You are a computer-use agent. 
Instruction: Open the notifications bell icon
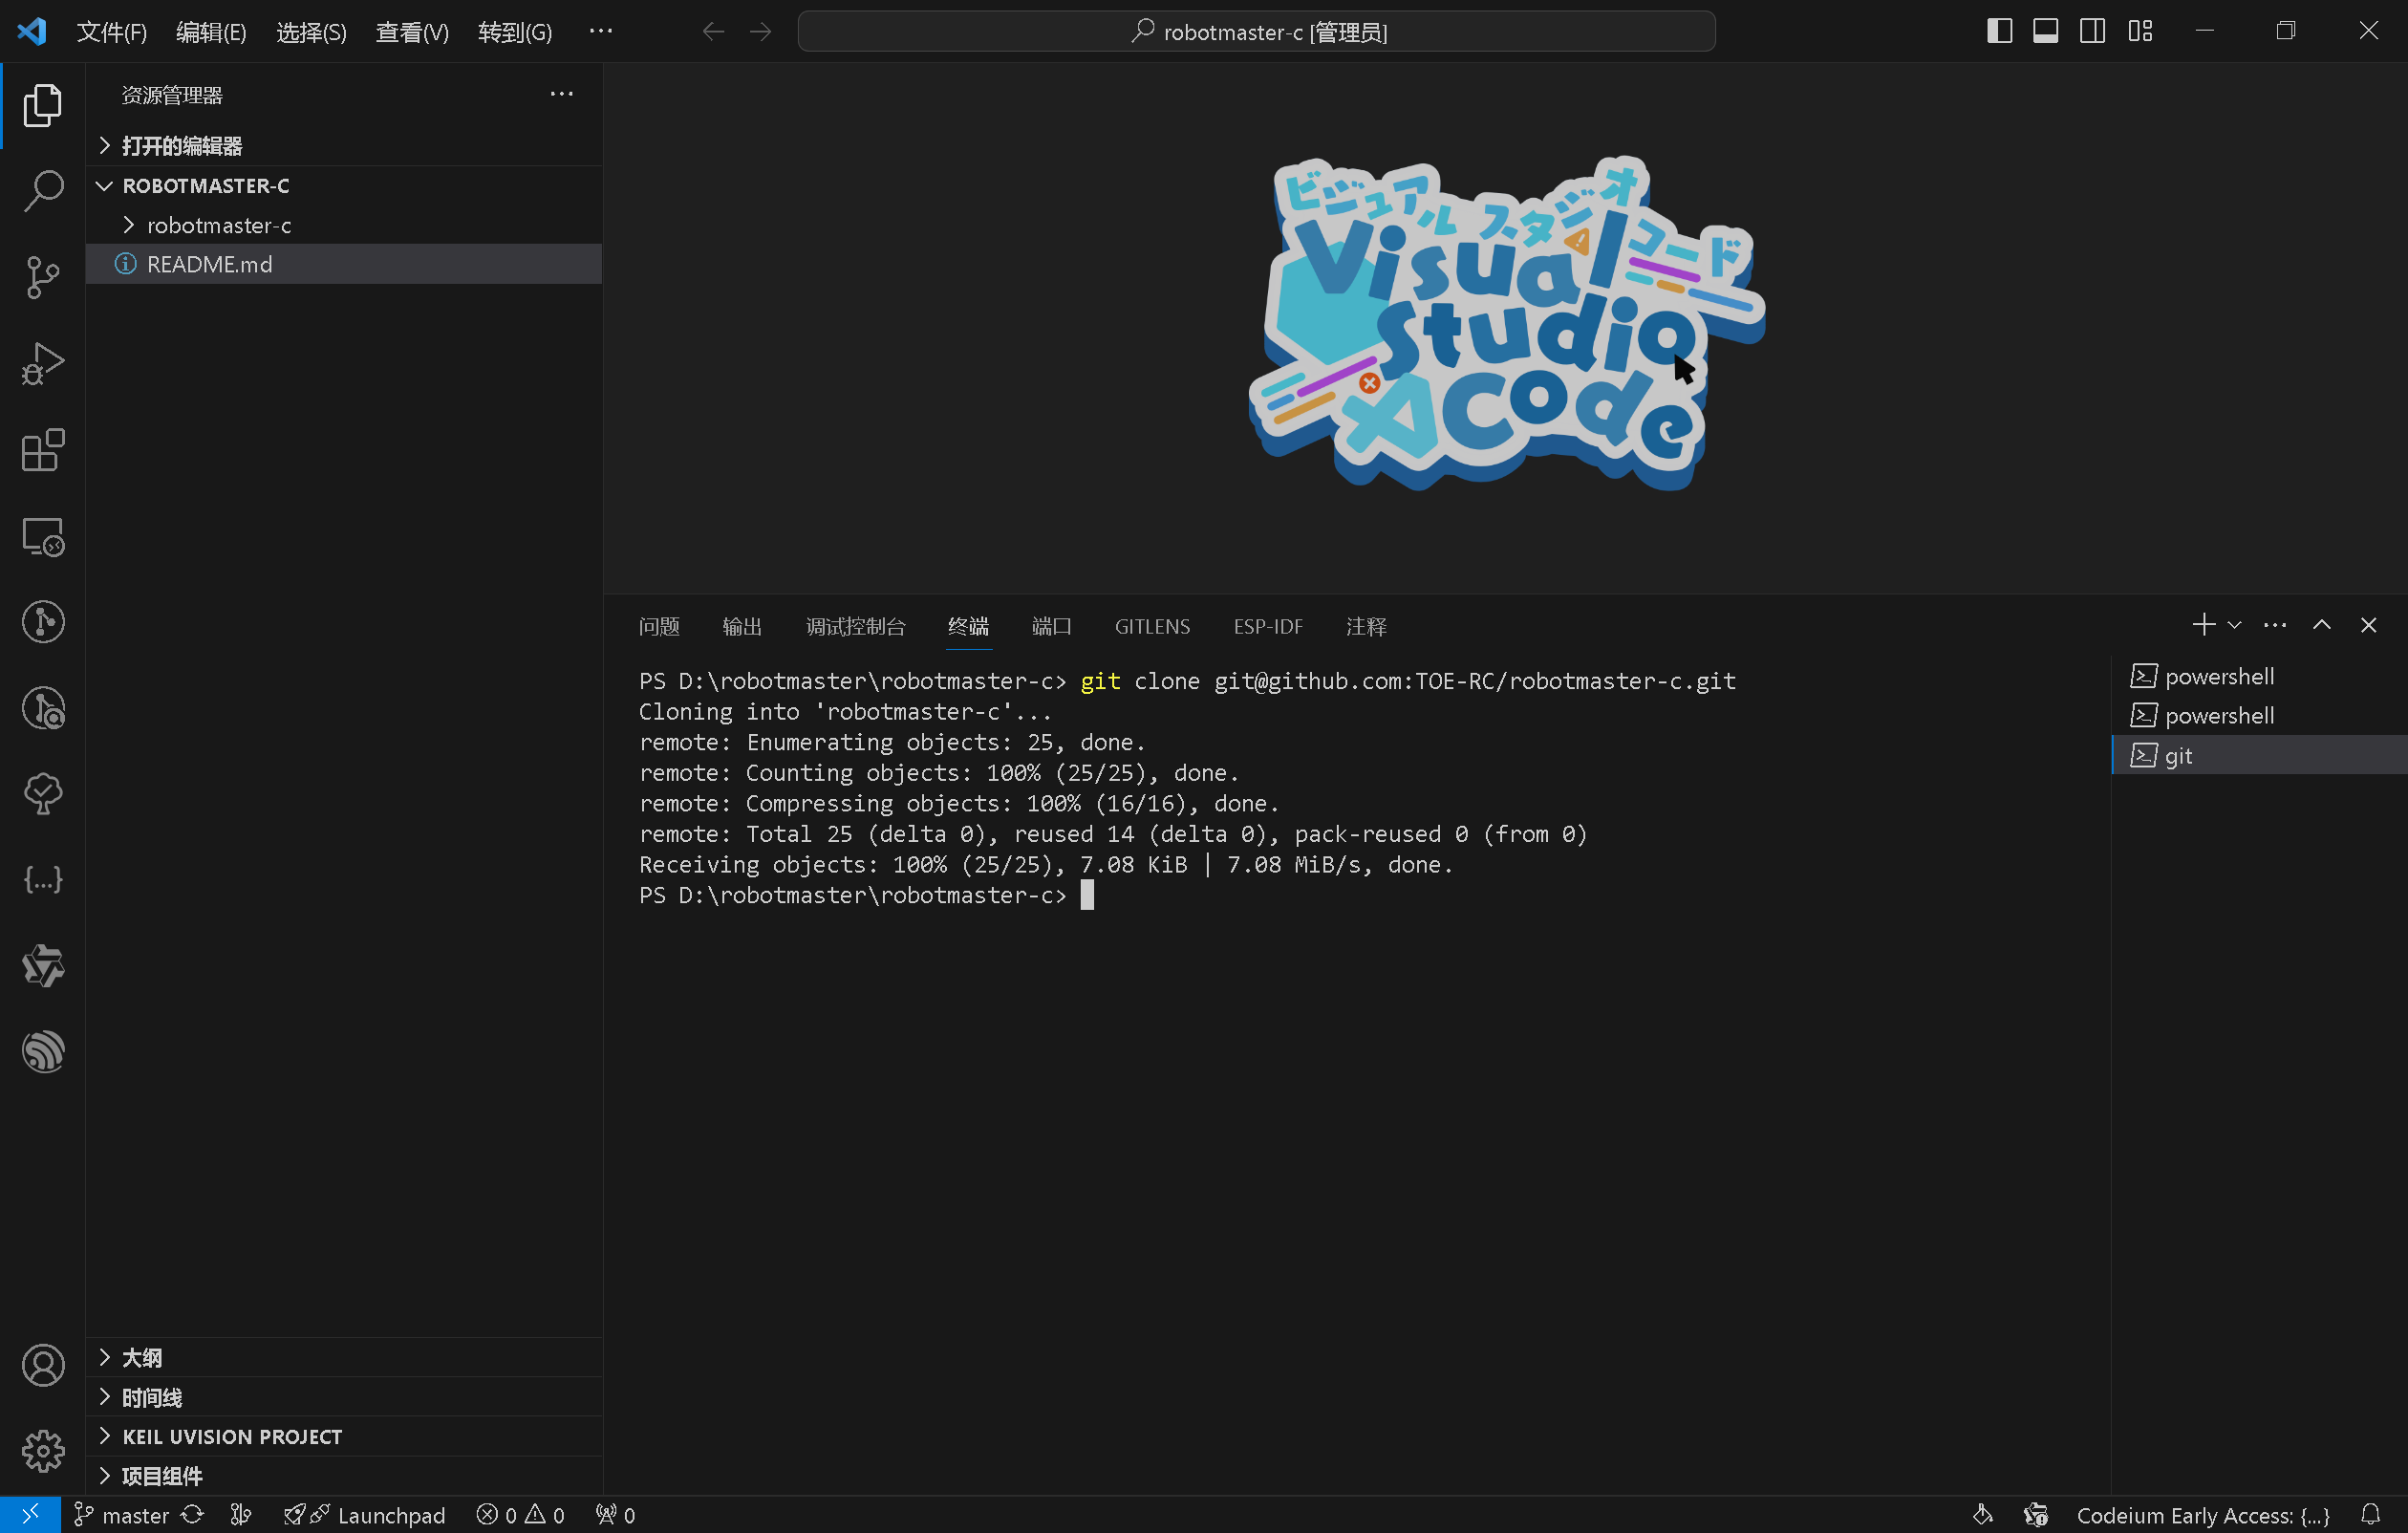pos(2370,1515)
